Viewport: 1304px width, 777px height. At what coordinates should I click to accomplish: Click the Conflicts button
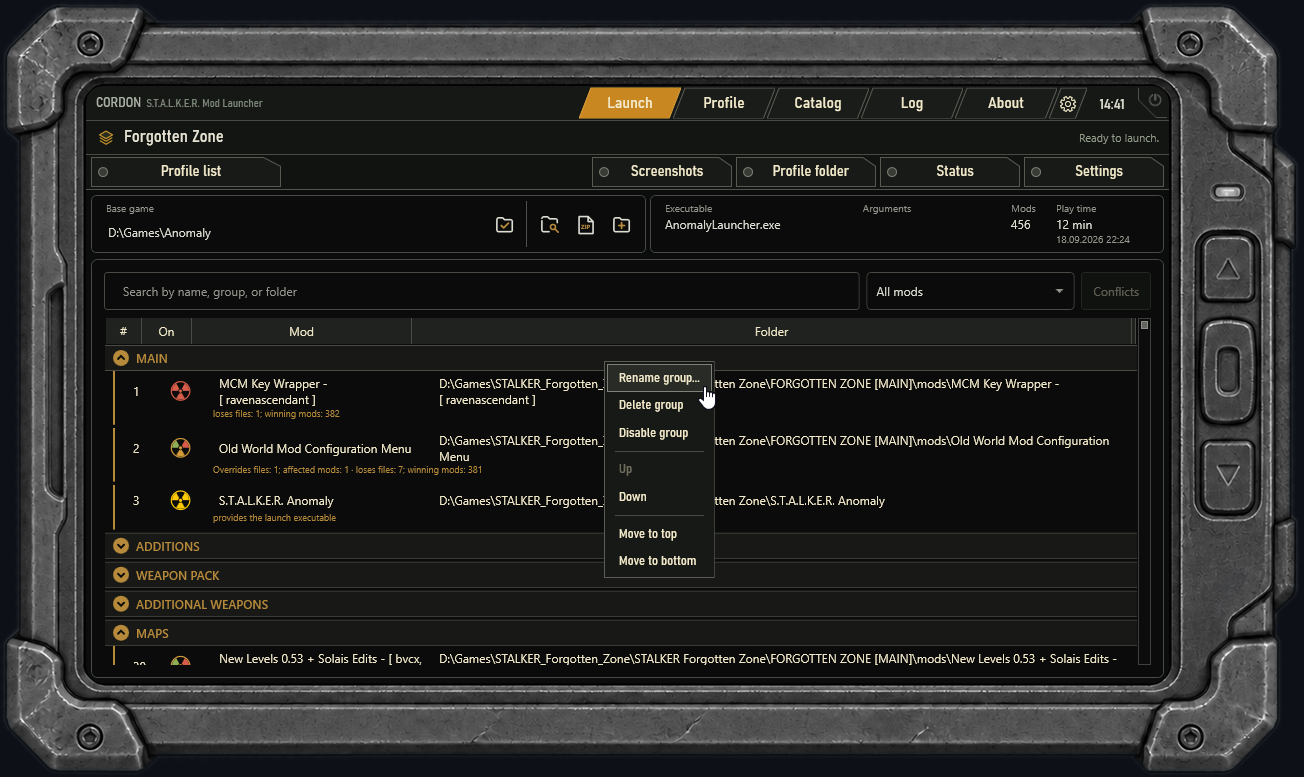coord(1116,292)
